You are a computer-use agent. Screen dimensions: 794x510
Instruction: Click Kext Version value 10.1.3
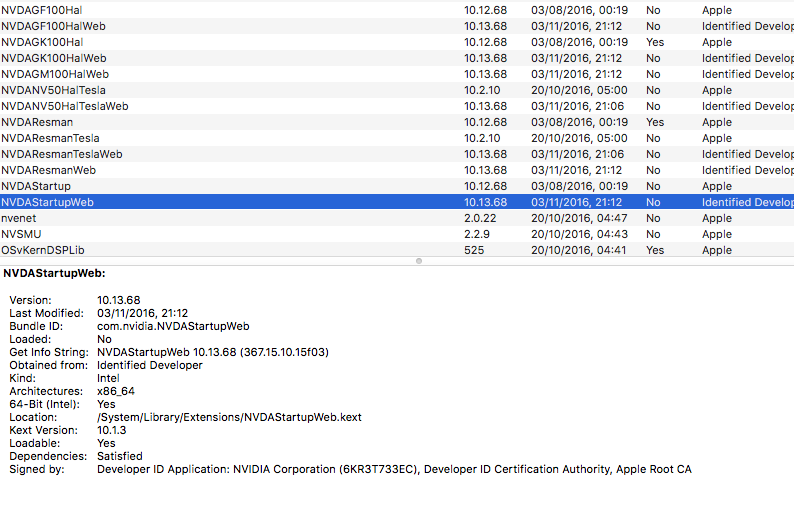112,430
